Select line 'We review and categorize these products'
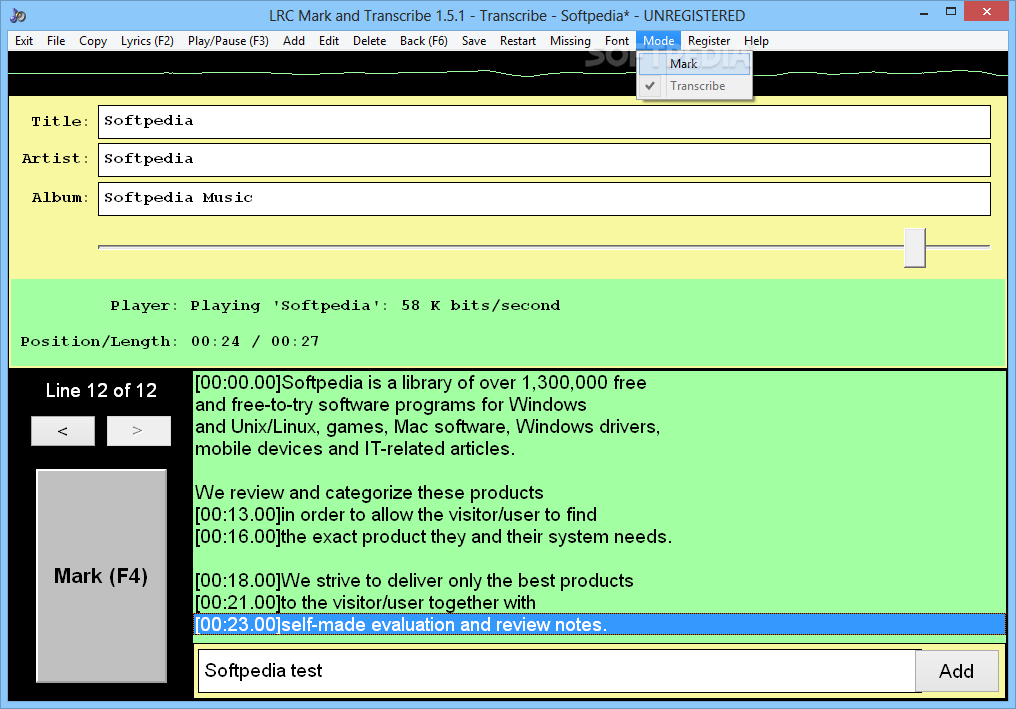 [599, 493]
